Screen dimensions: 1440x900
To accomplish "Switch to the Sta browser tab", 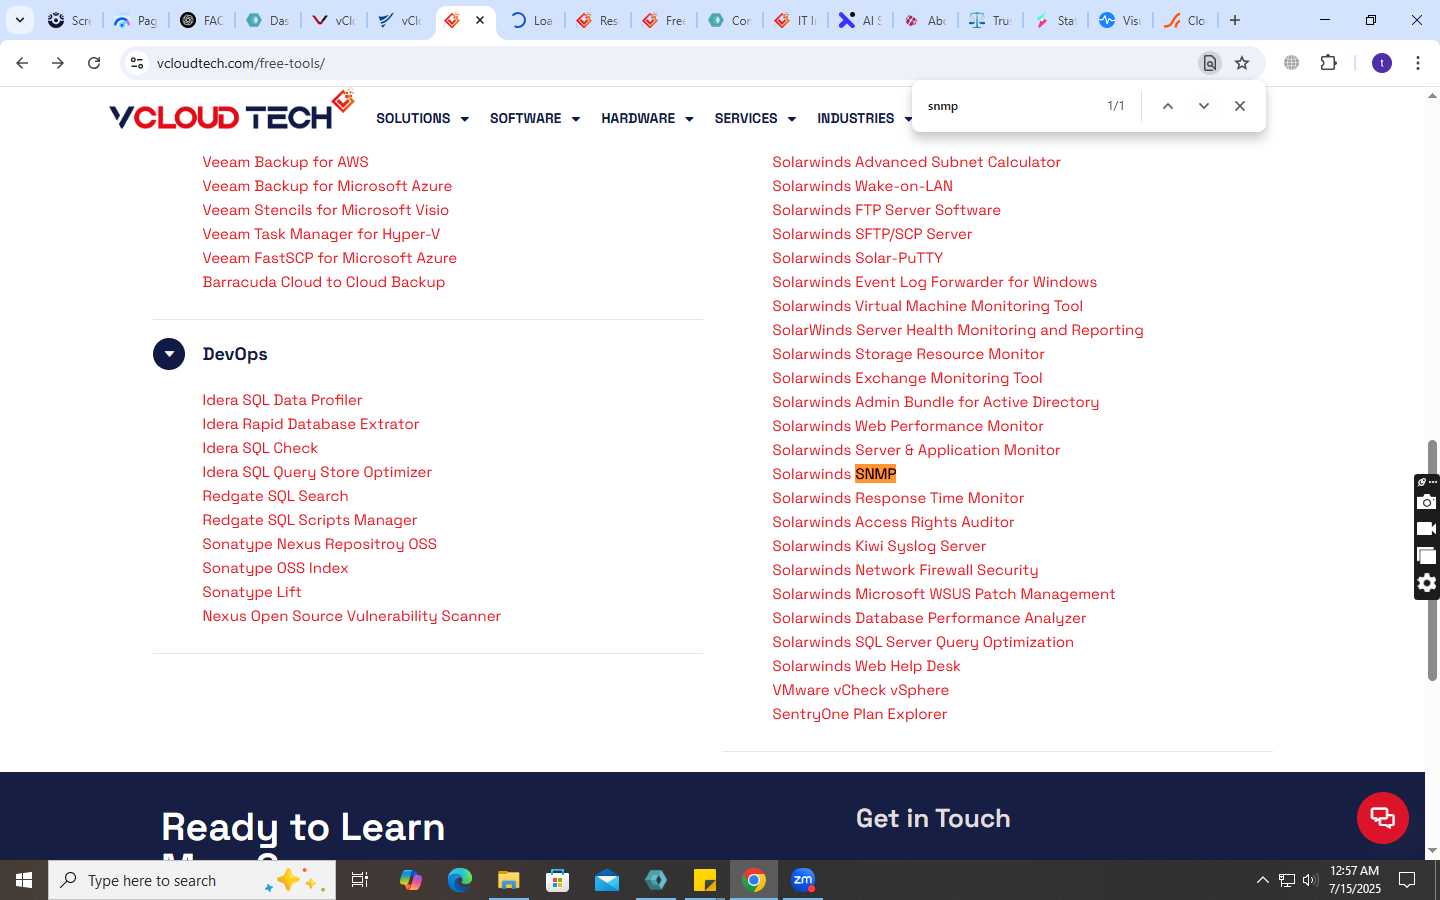I will tap(1054, 20).
